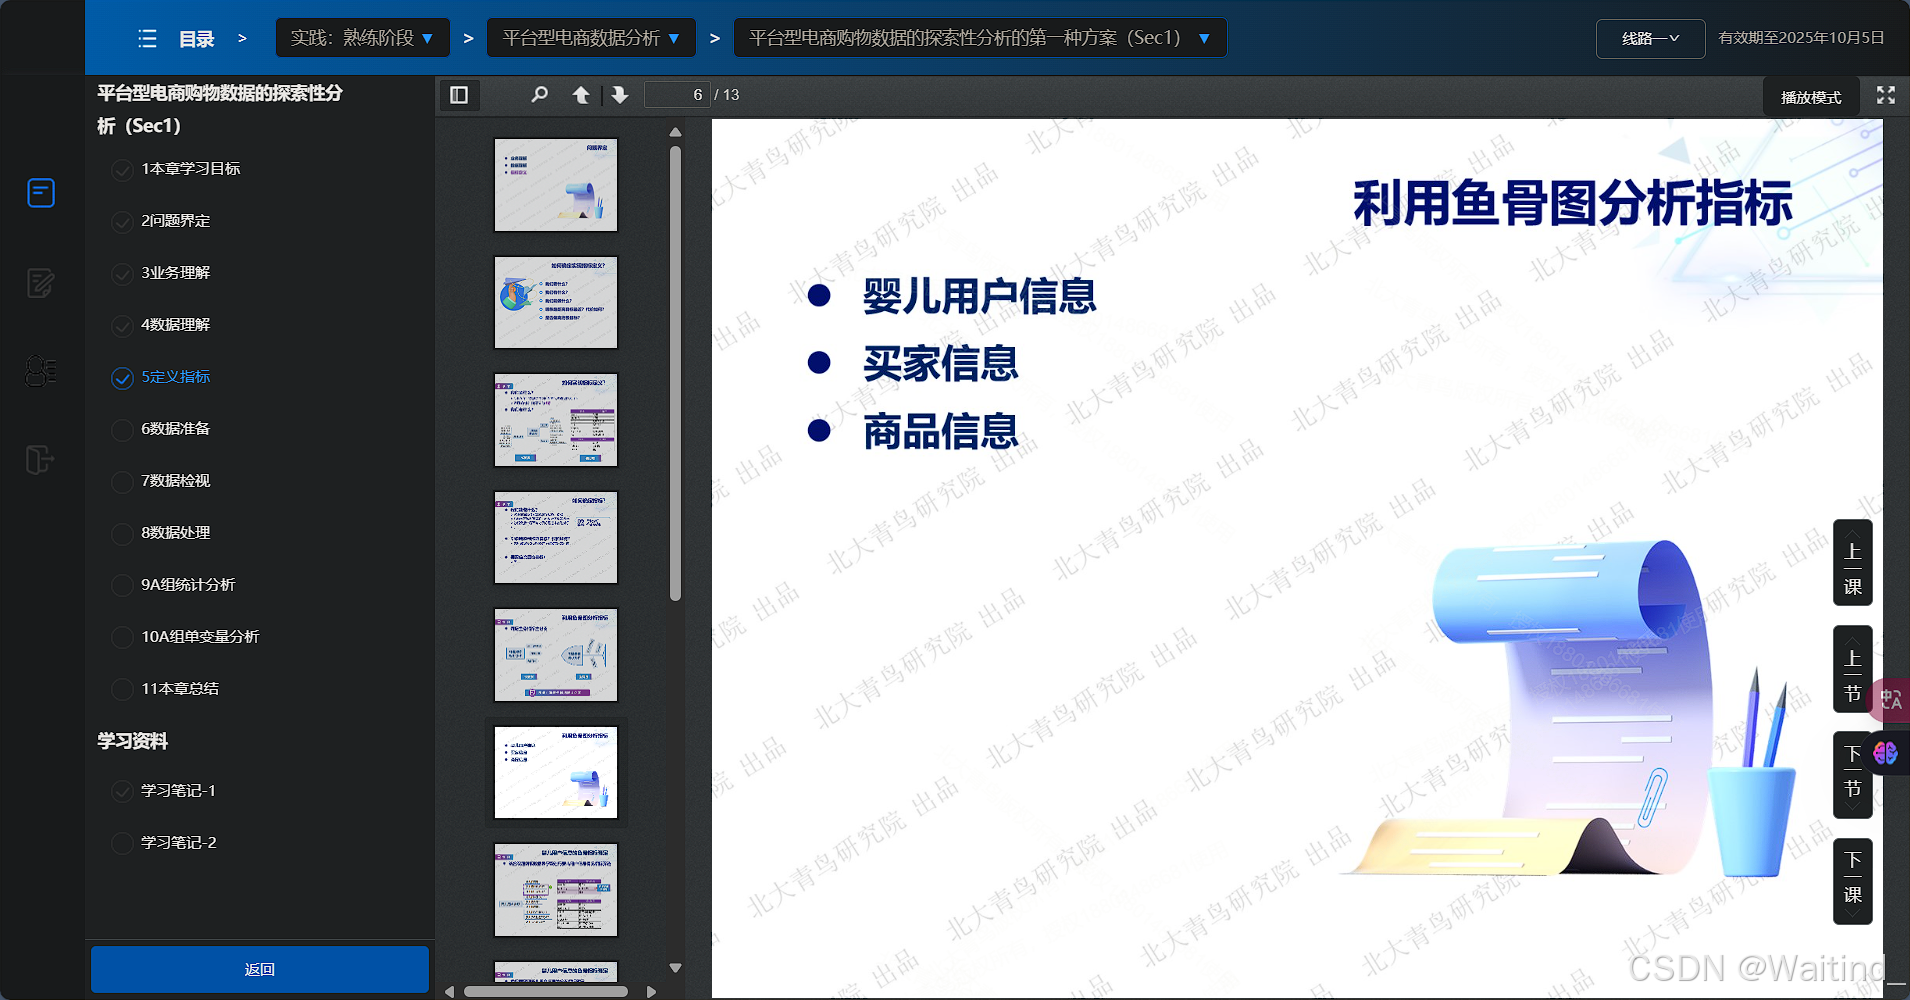This screenshot has height=1000, width=1910.
Task: Open the 11本章总结 section
Action: (x=180, y=689)
